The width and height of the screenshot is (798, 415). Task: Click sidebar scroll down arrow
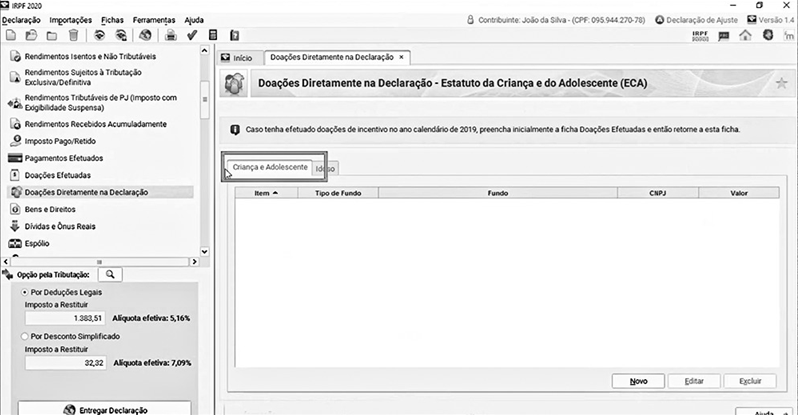pos(205,252)
